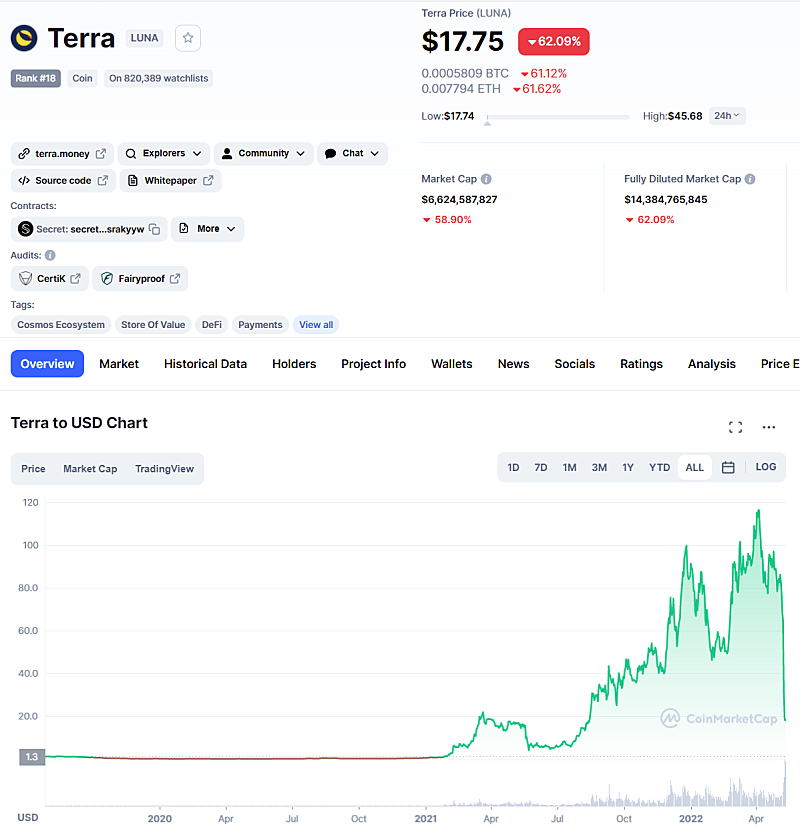Click the document icon in the More button
The height and width of the screenshot is (825, 800).
pyautogui.click(x=184, y=228)
